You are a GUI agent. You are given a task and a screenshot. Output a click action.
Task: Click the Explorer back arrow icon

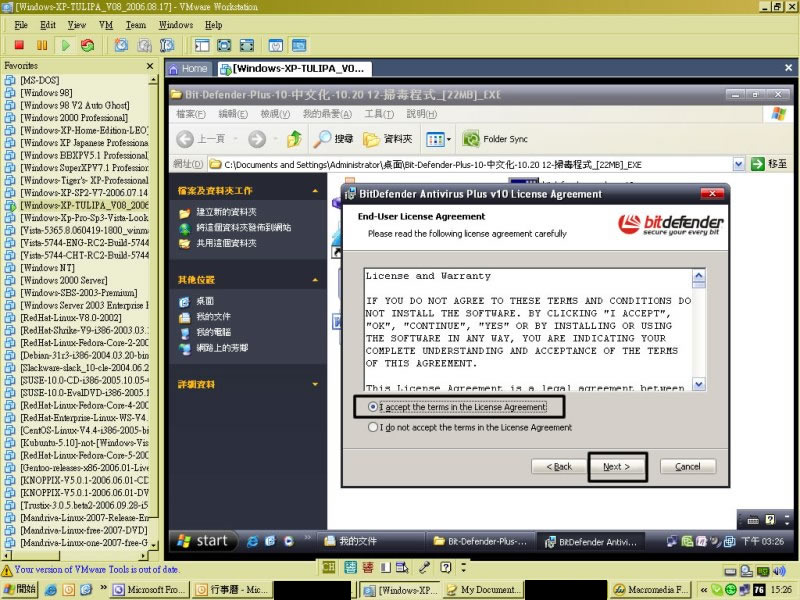pyautogui.click(x=185, y=139)
